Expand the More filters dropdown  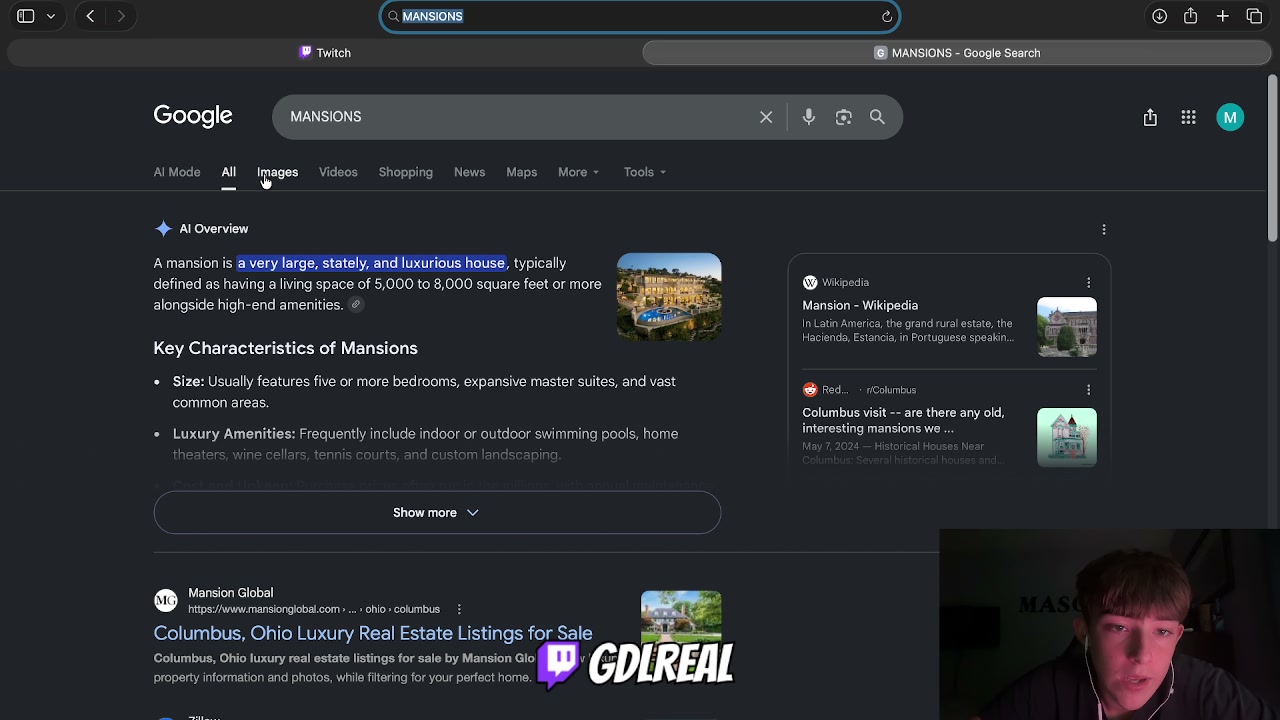579,172
